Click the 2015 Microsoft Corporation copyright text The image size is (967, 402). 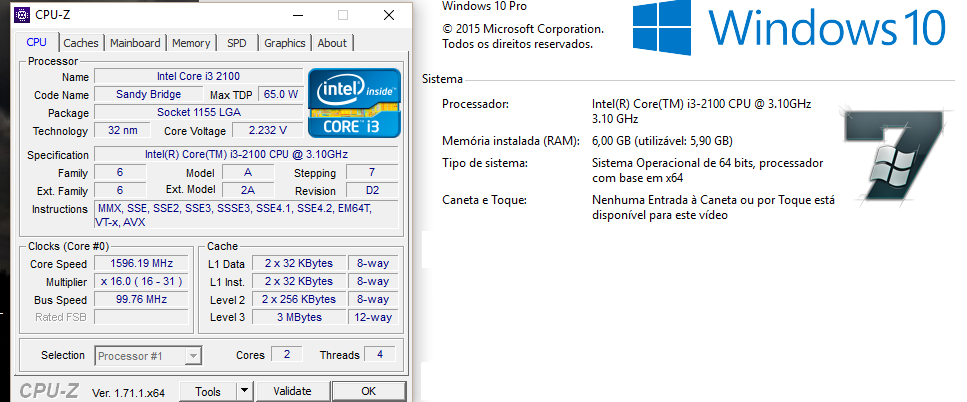[523, 29]
